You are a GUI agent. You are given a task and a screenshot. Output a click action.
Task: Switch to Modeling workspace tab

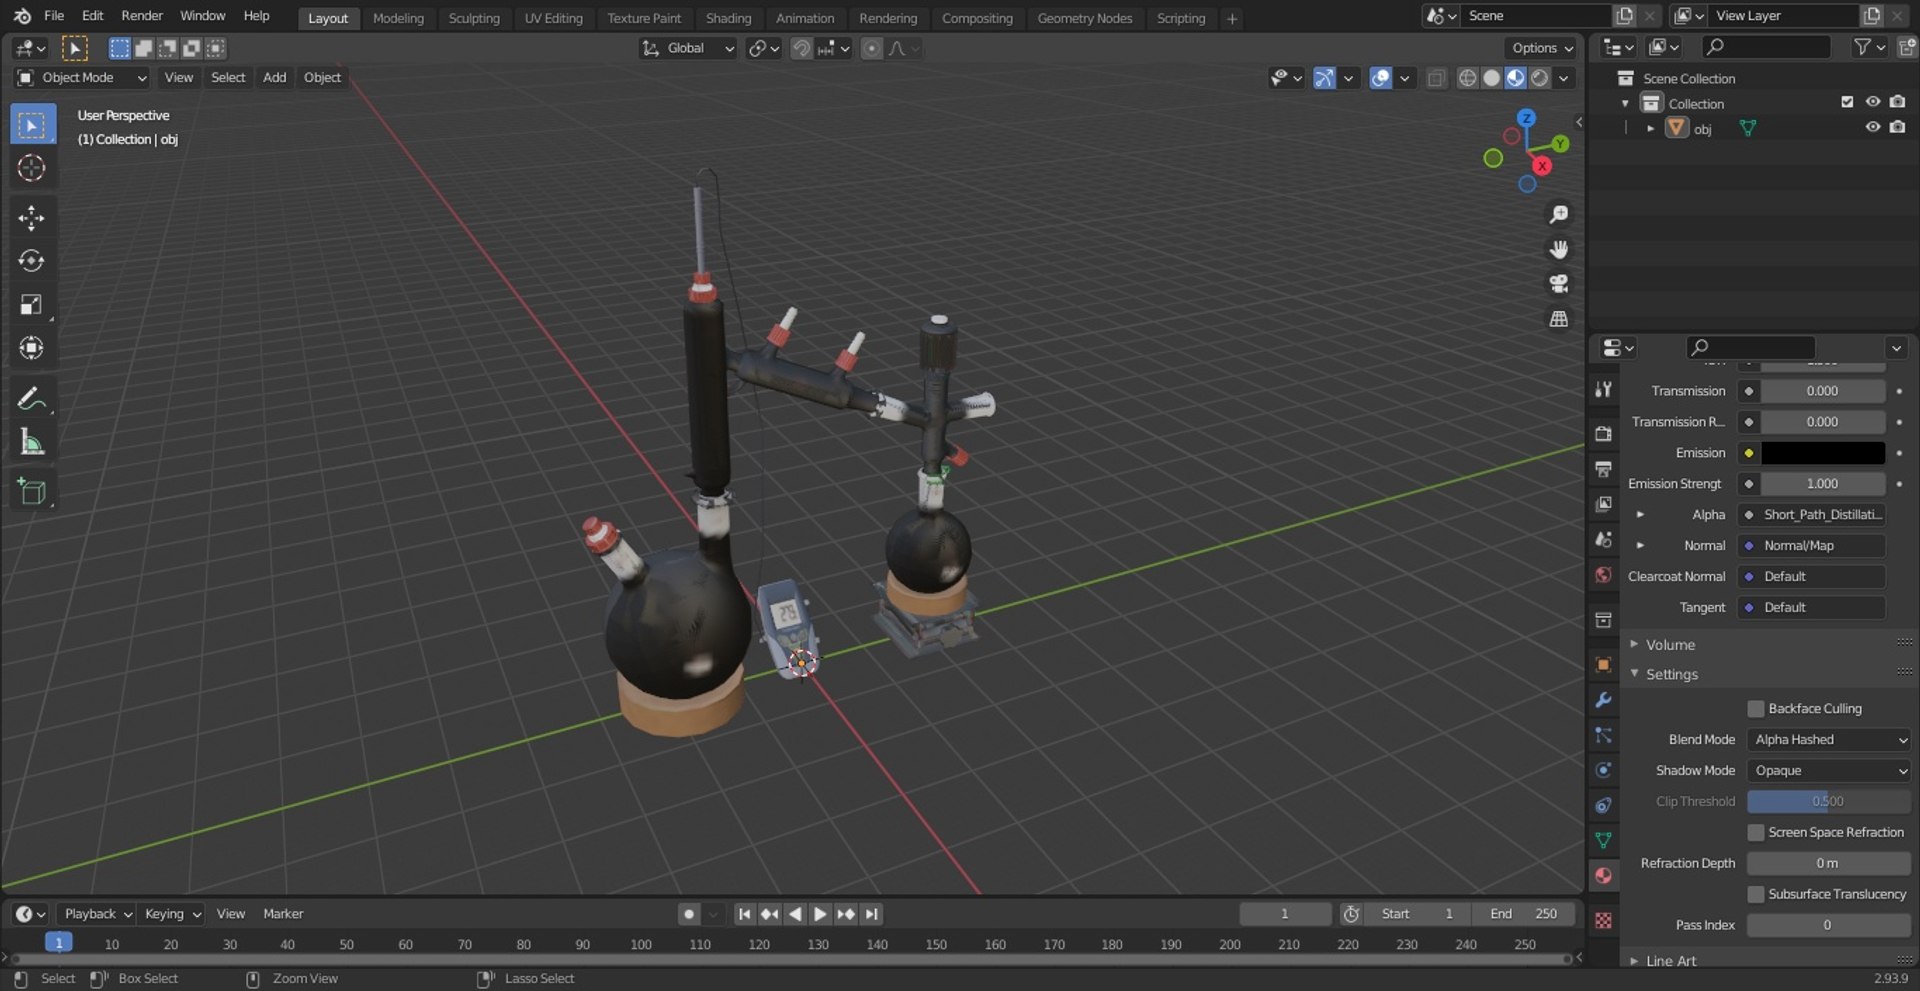[x=398, y=18]
